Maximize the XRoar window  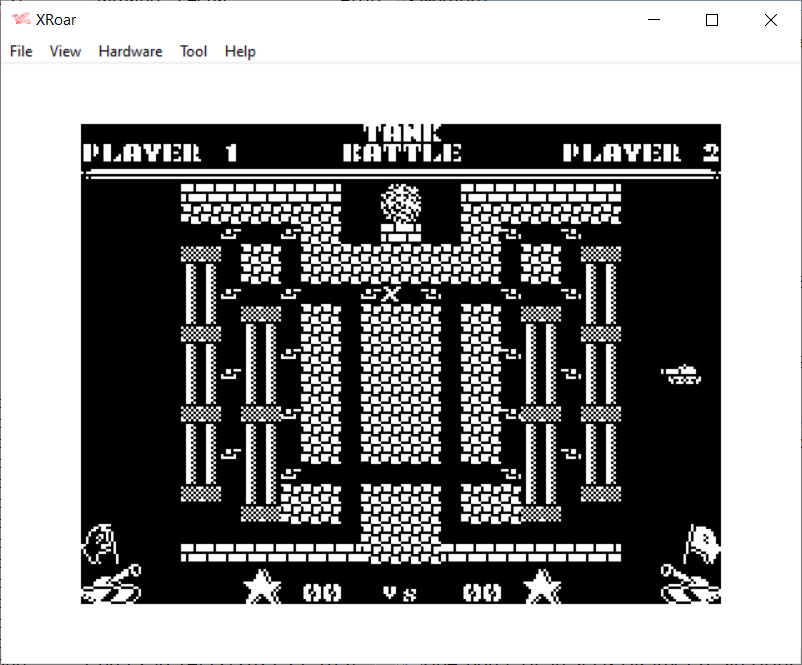point(712,20)
